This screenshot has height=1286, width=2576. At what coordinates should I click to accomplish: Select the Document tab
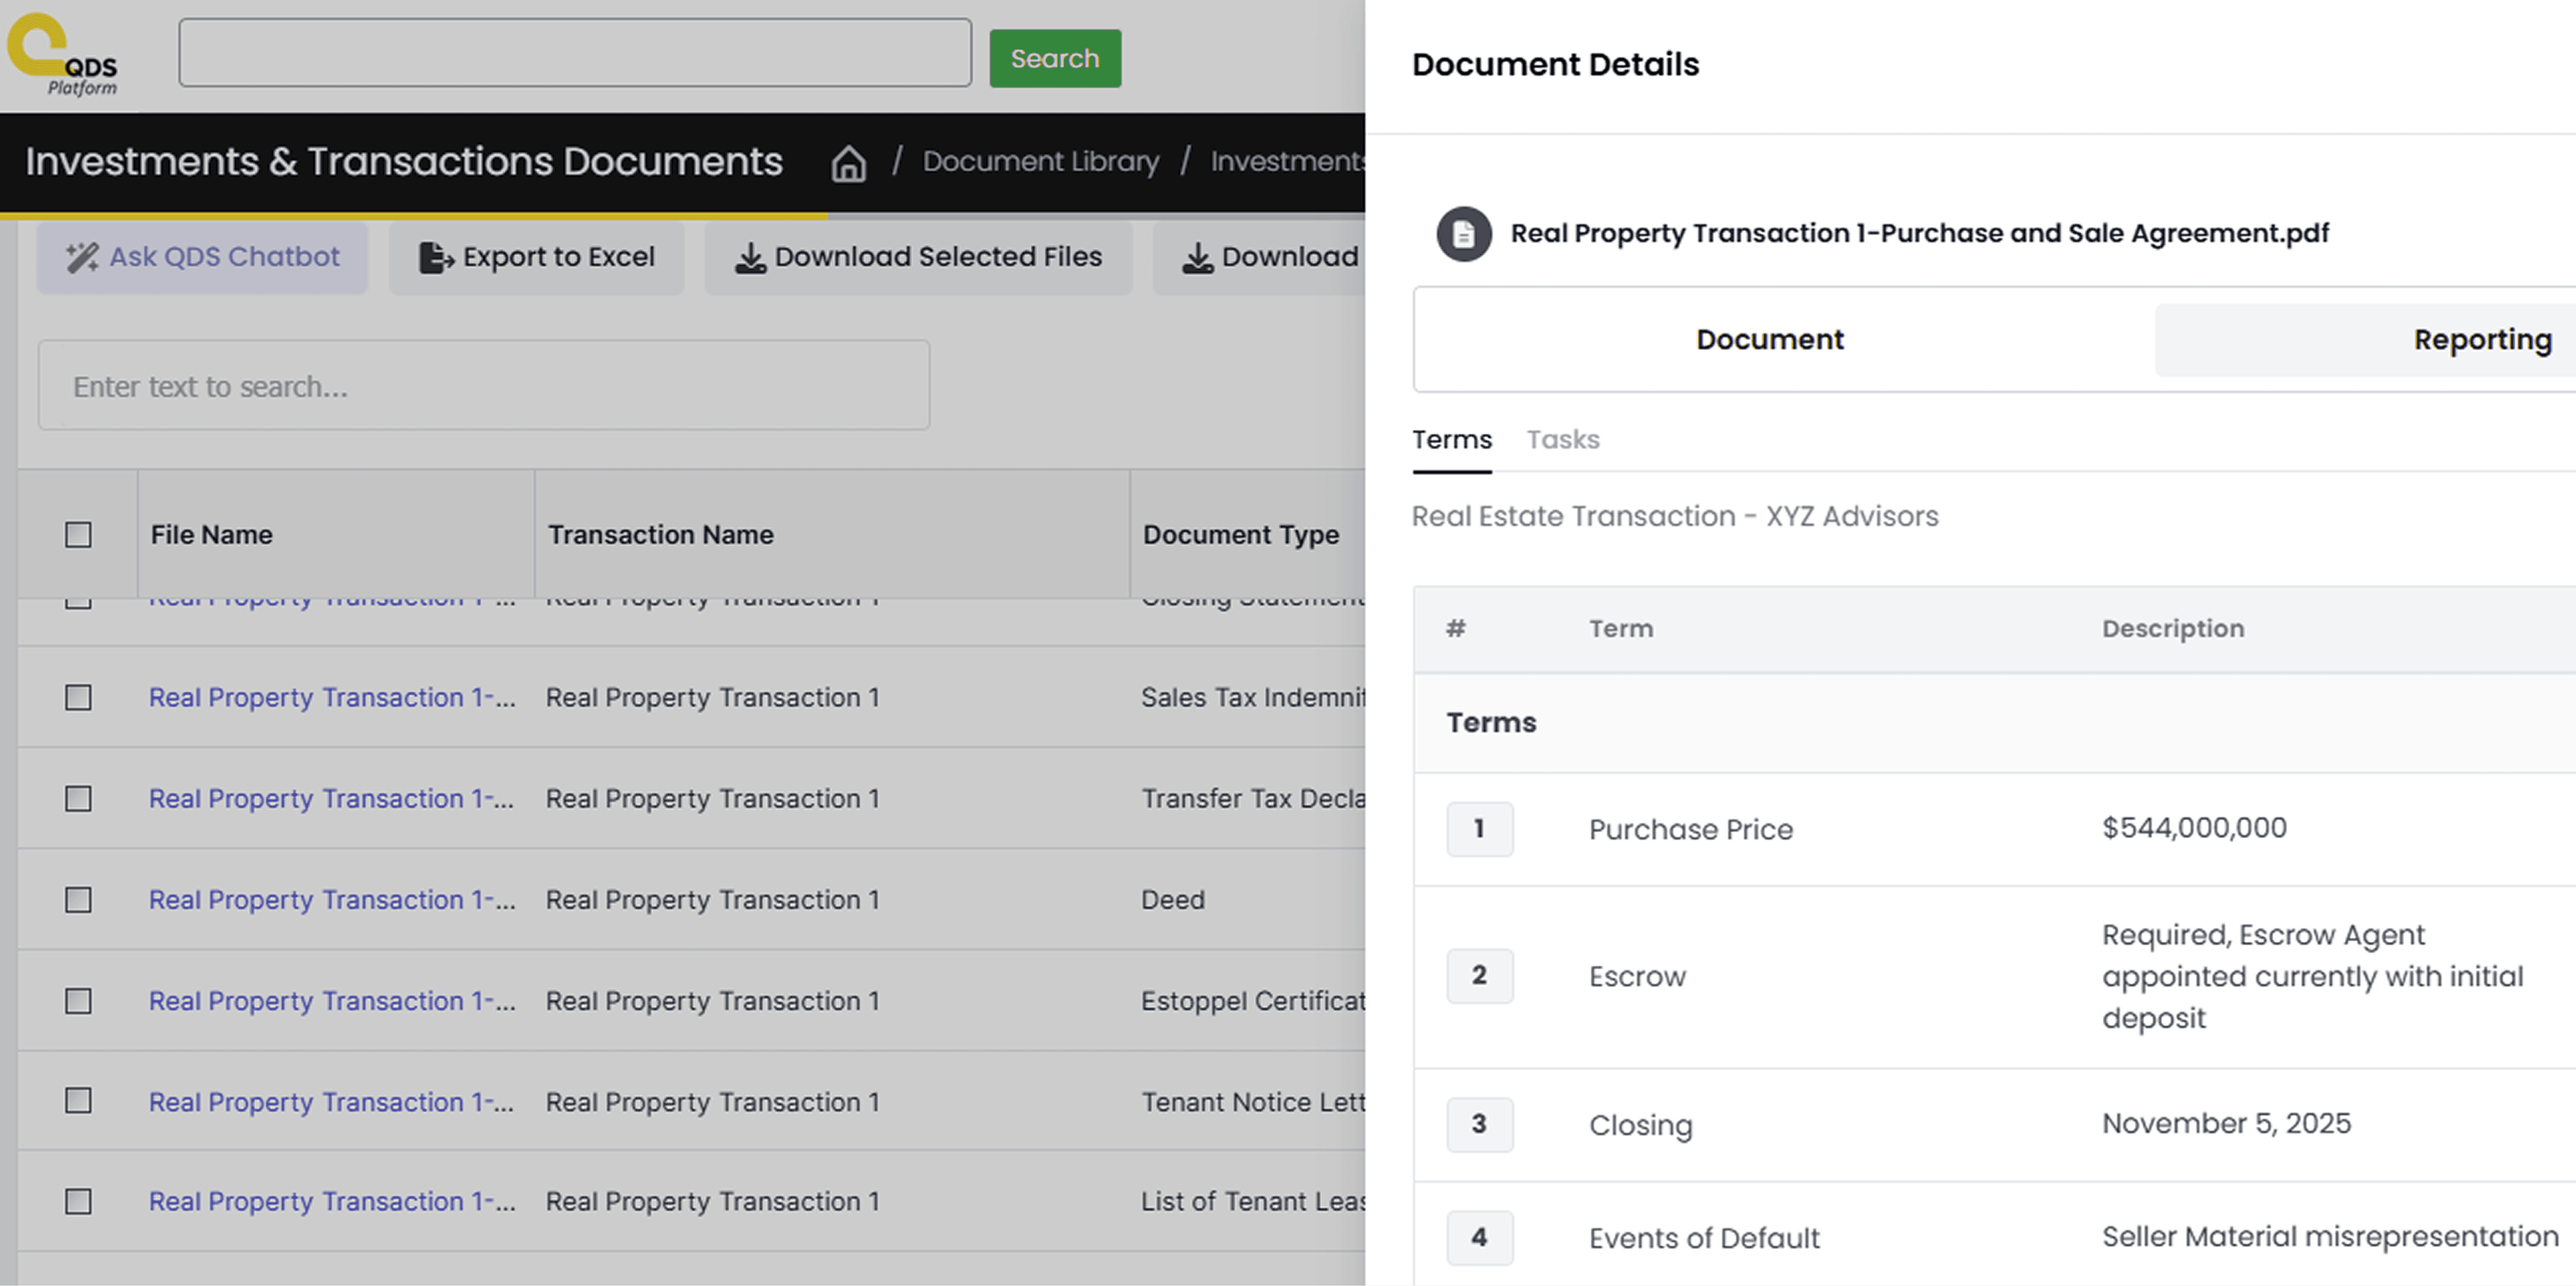point(1769,340)
